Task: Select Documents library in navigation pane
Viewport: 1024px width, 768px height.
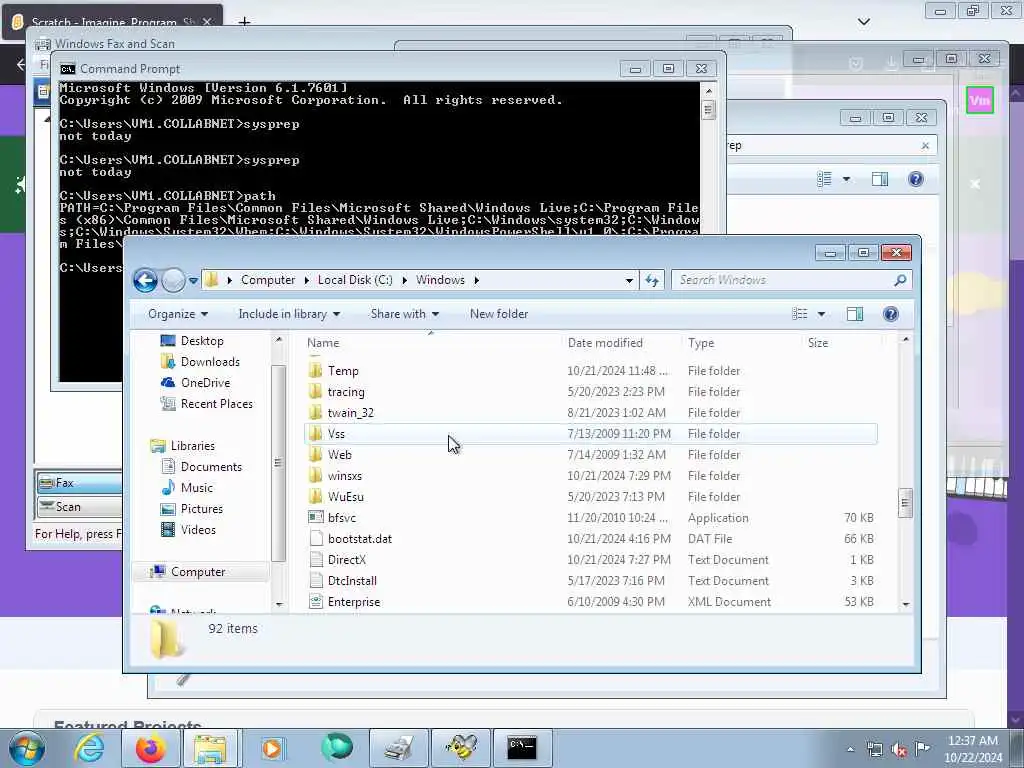Action: tap(211, 467)
